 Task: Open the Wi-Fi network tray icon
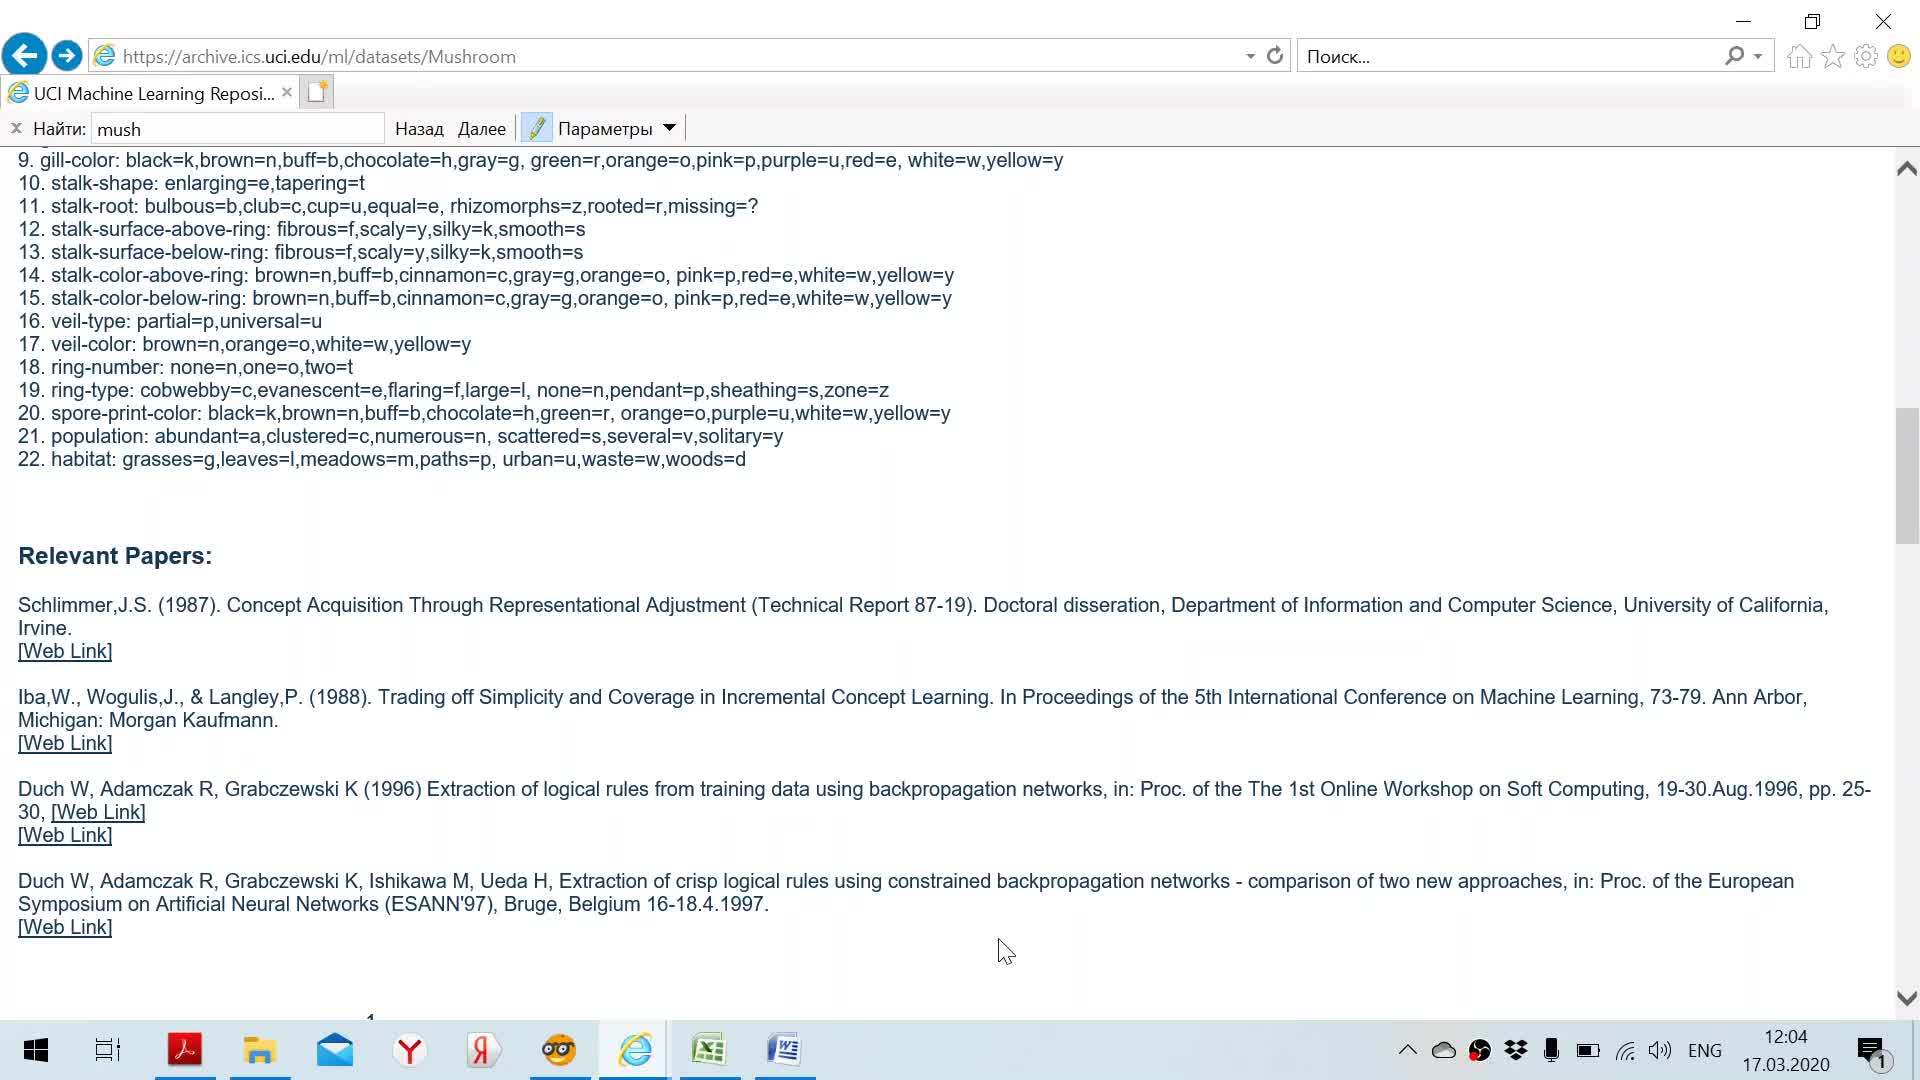(x=1625, y=1050)
